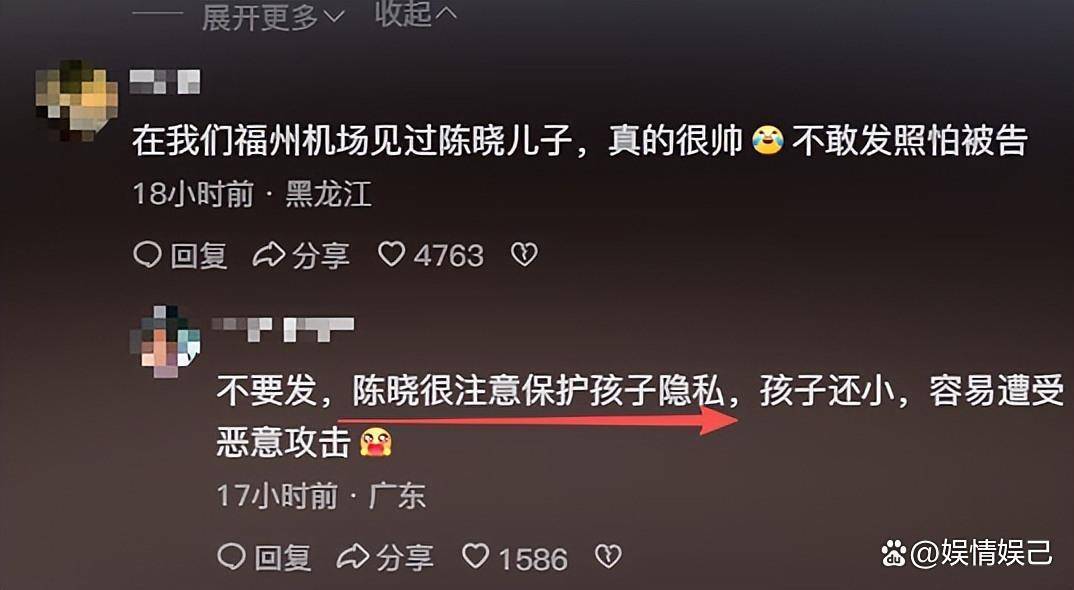
Task: Open the second commenter's blurred username
Action: click(x=283, y=329)
